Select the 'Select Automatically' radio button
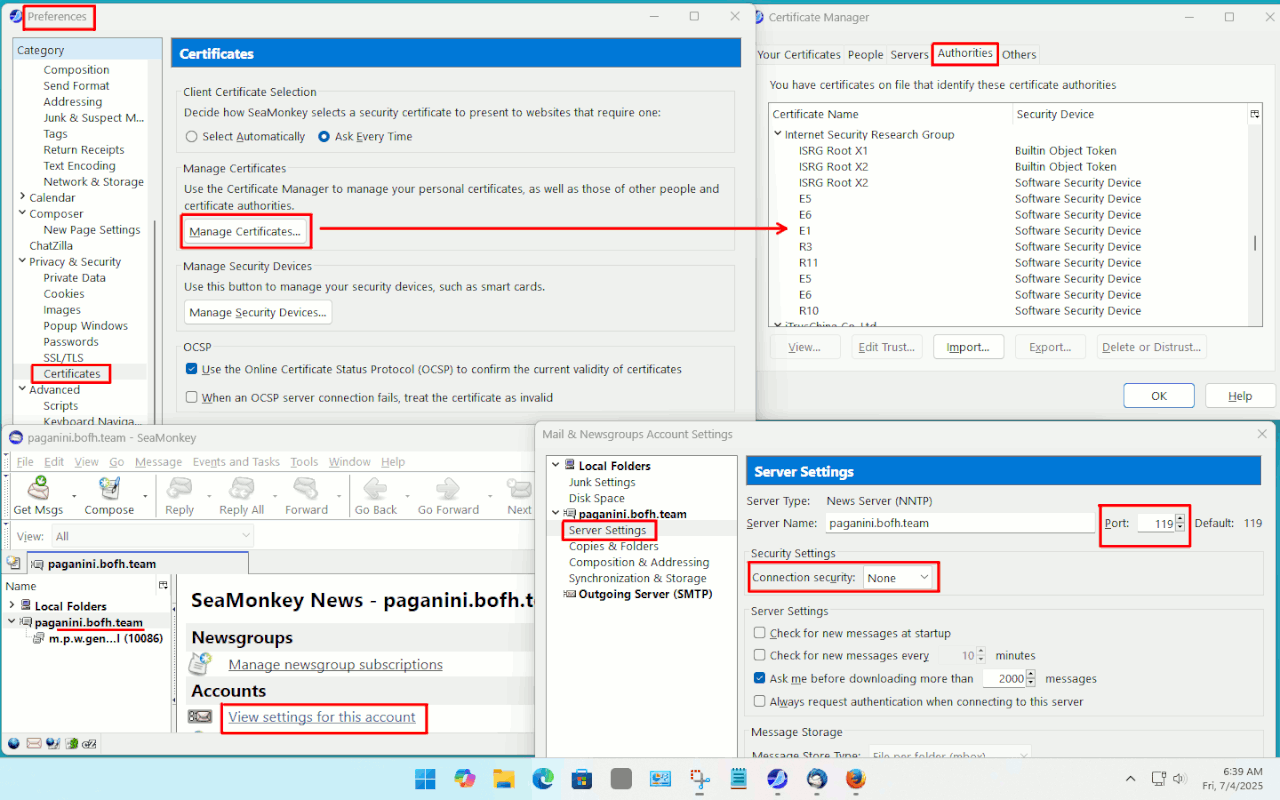1280x800 pixels. tap(192, 137)
